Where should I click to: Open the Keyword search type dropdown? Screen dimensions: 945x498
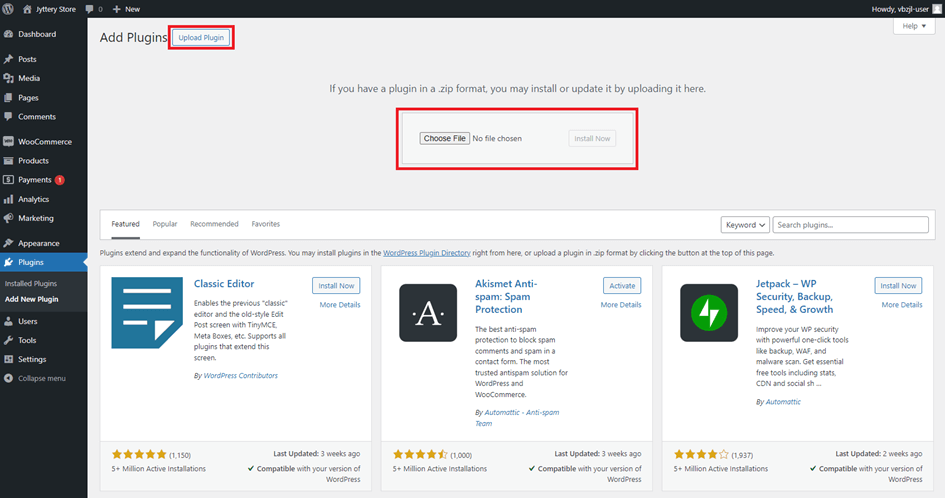point(745,225)
